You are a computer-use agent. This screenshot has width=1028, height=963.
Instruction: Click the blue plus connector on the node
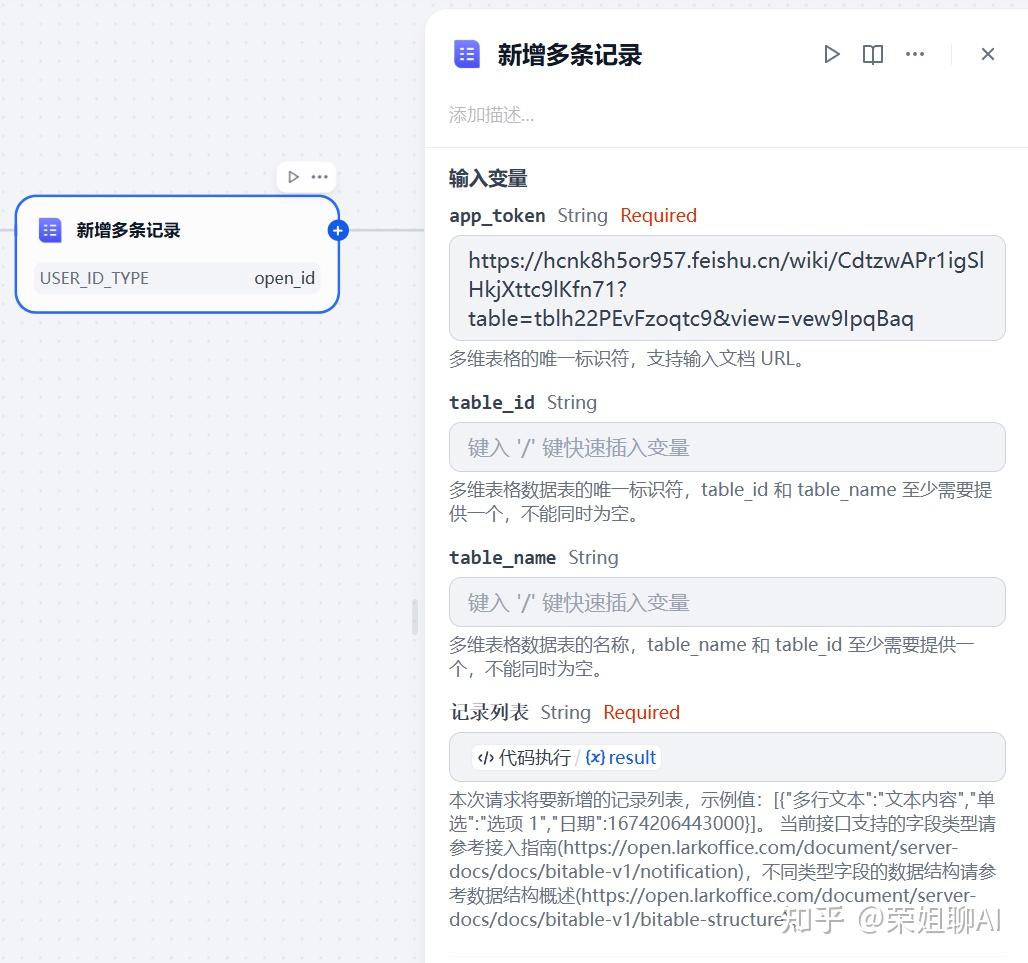click(x=338, y=231)
